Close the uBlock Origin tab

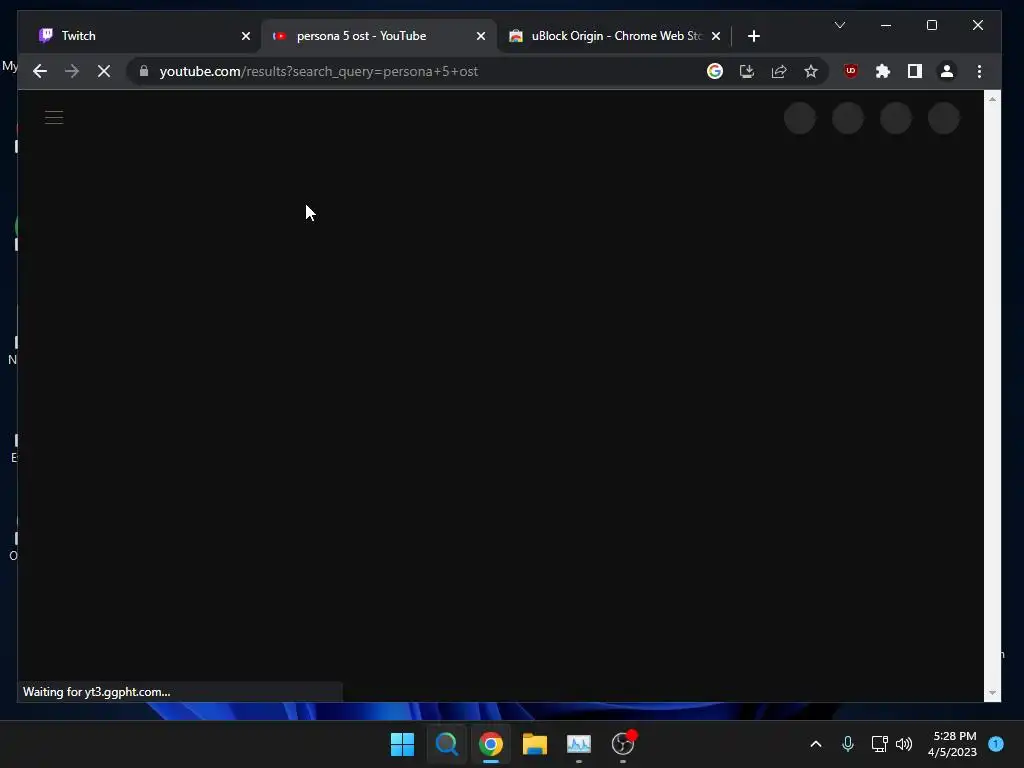point(716,36)
